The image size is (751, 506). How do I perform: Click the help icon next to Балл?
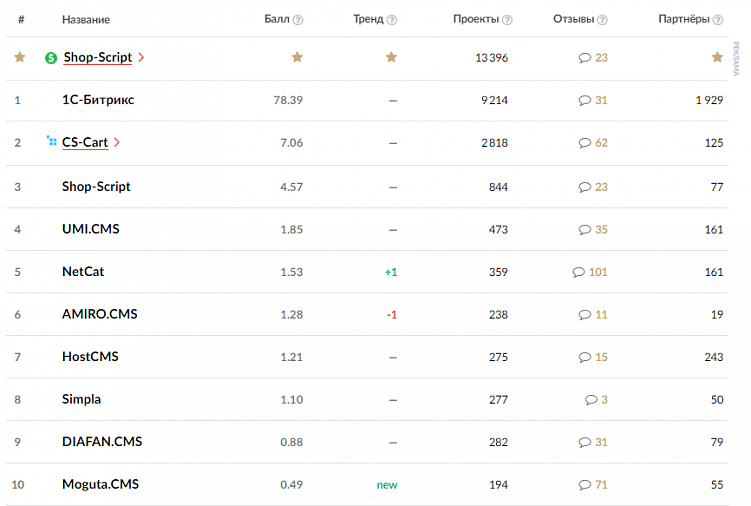point(298,20)
